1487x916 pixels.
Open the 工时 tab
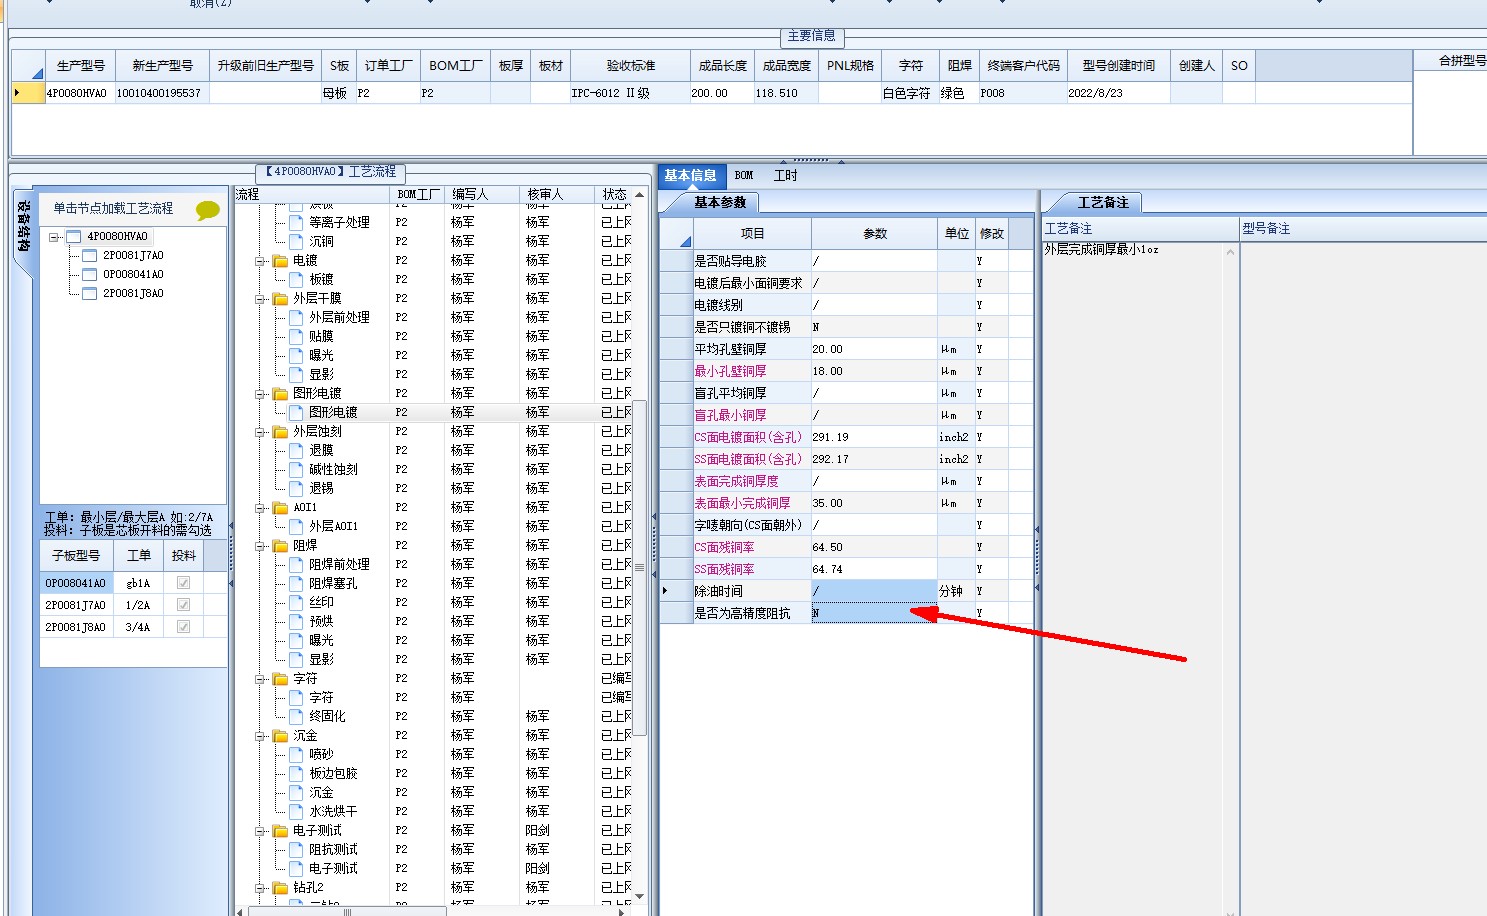786,175
